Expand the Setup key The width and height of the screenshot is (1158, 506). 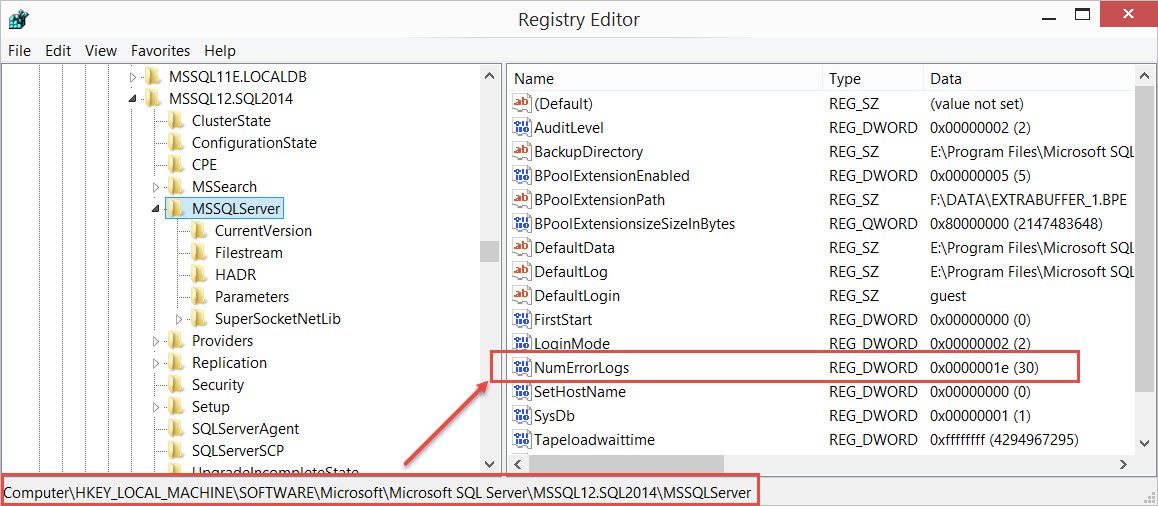(156, 407)
